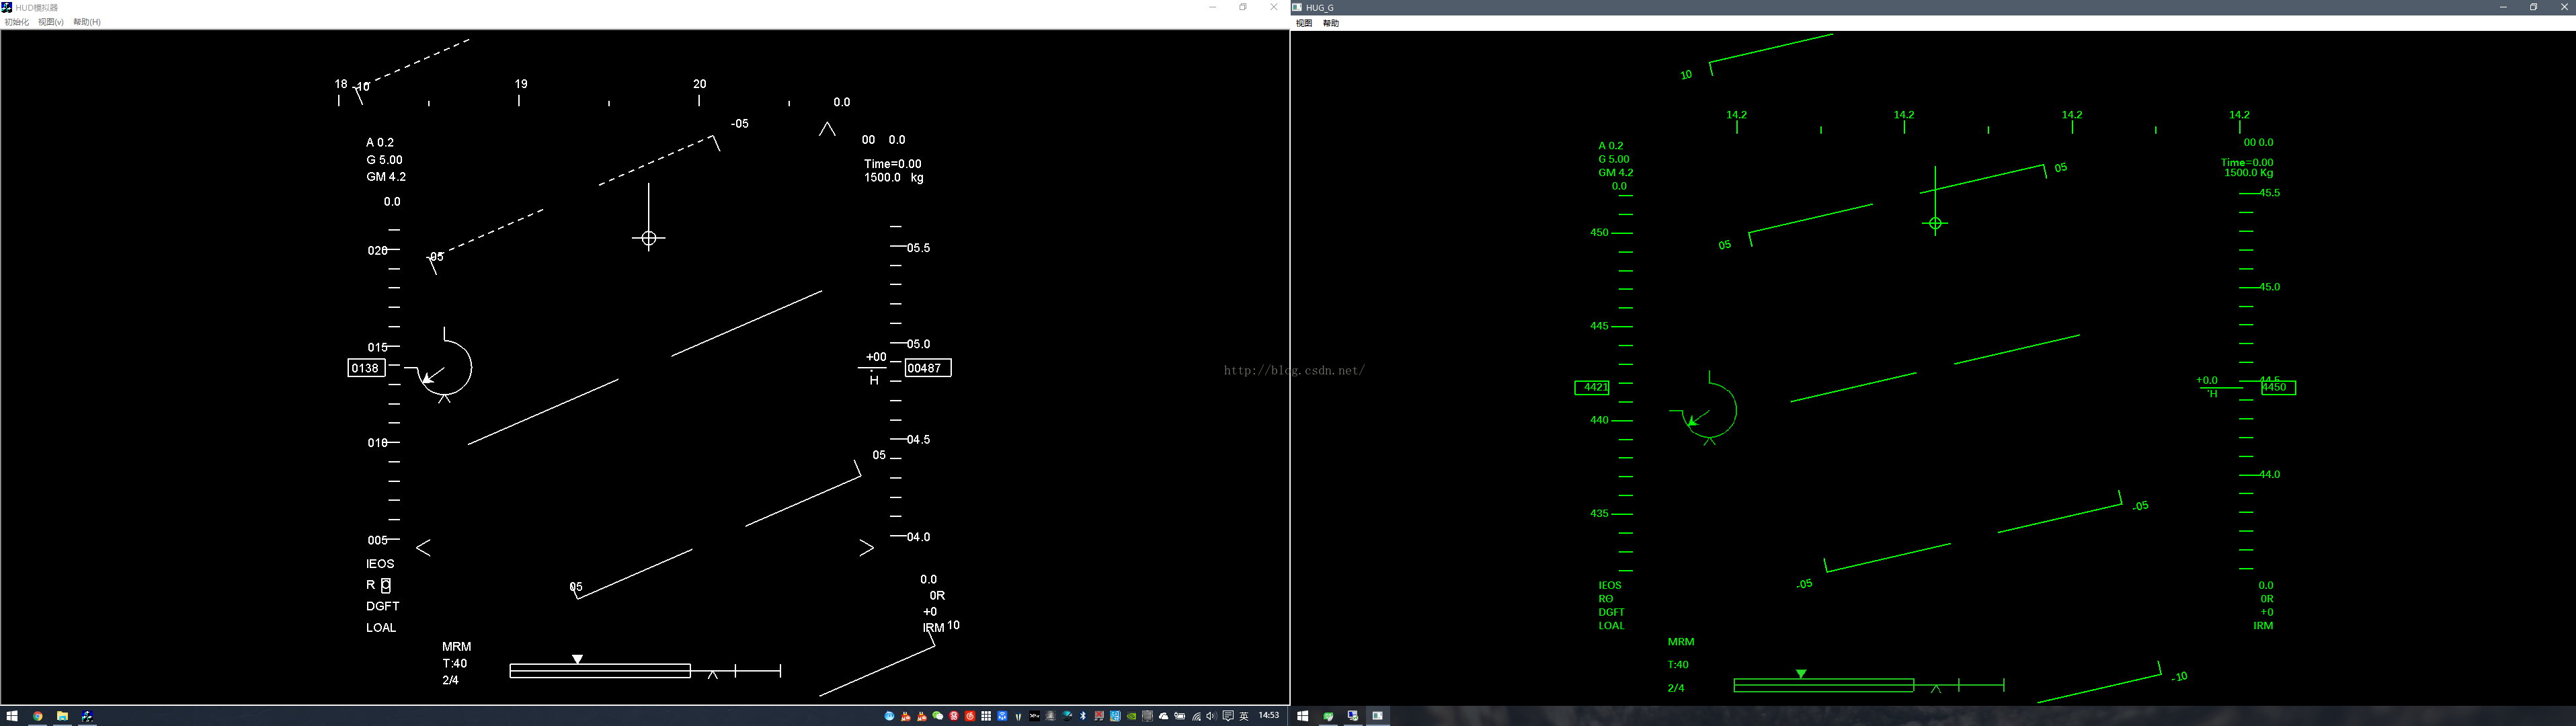Click white flight path marker circle
The height and width of the screenshot is (726, 2576).
(x=649, y=238)
